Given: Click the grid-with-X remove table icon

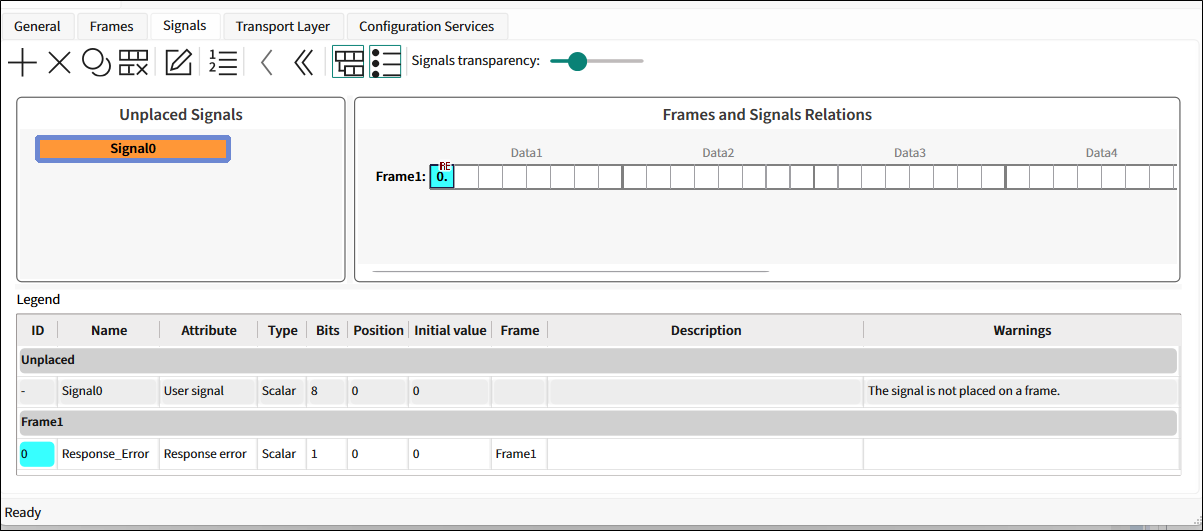Looking at the screenshot, I should [134, 63].
